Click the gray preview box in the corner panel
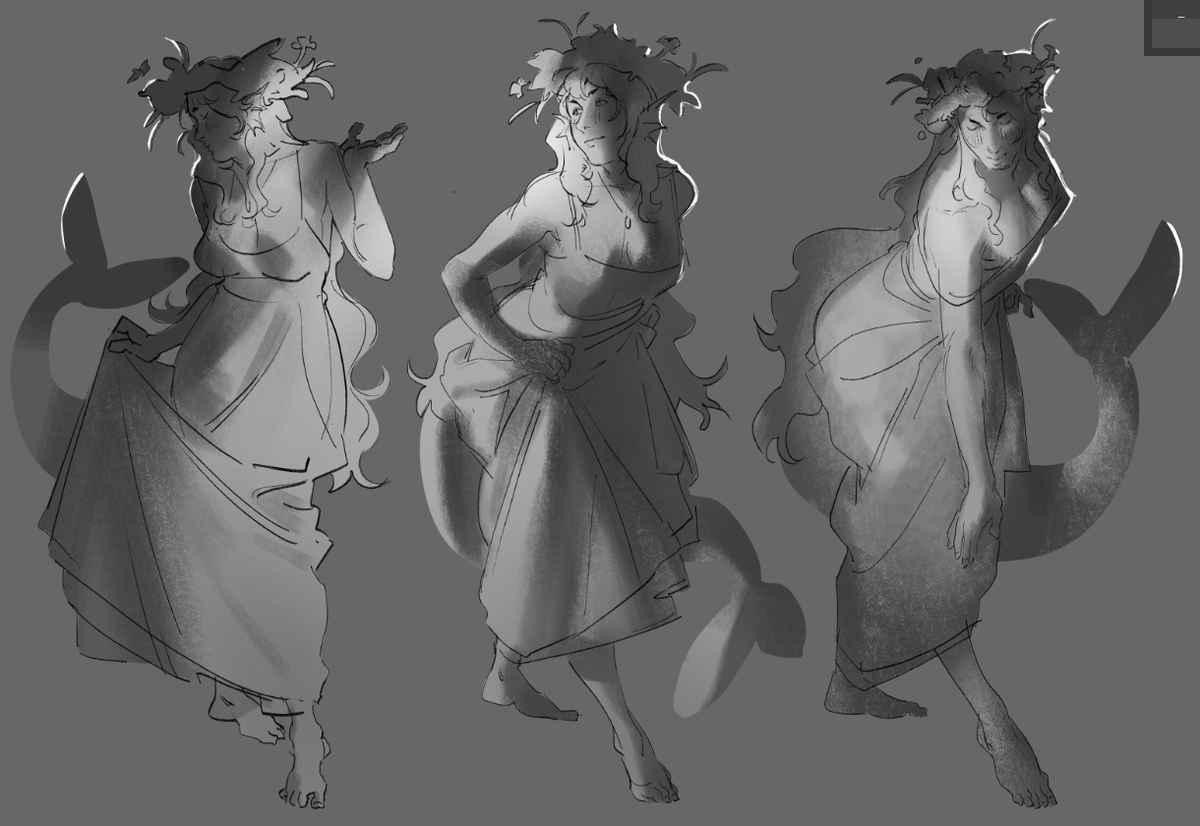This screenshot has height=826, width=1200. click(1176, 33)
